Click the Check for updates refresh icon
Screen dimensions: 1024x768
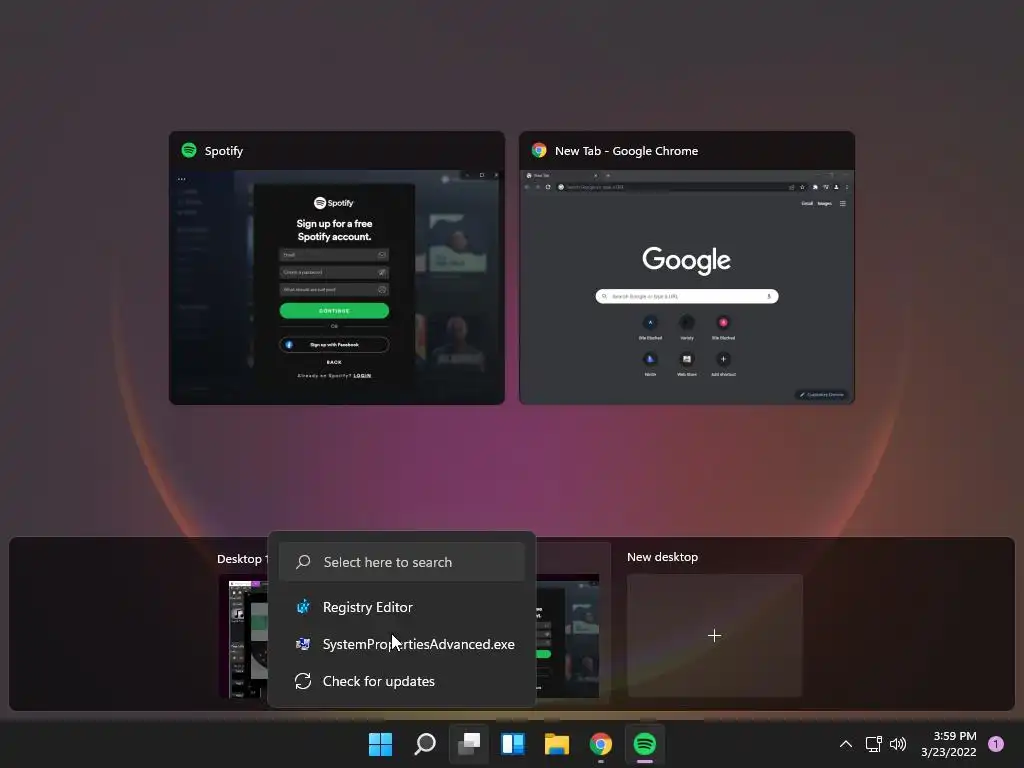click(x=303, y=681)
